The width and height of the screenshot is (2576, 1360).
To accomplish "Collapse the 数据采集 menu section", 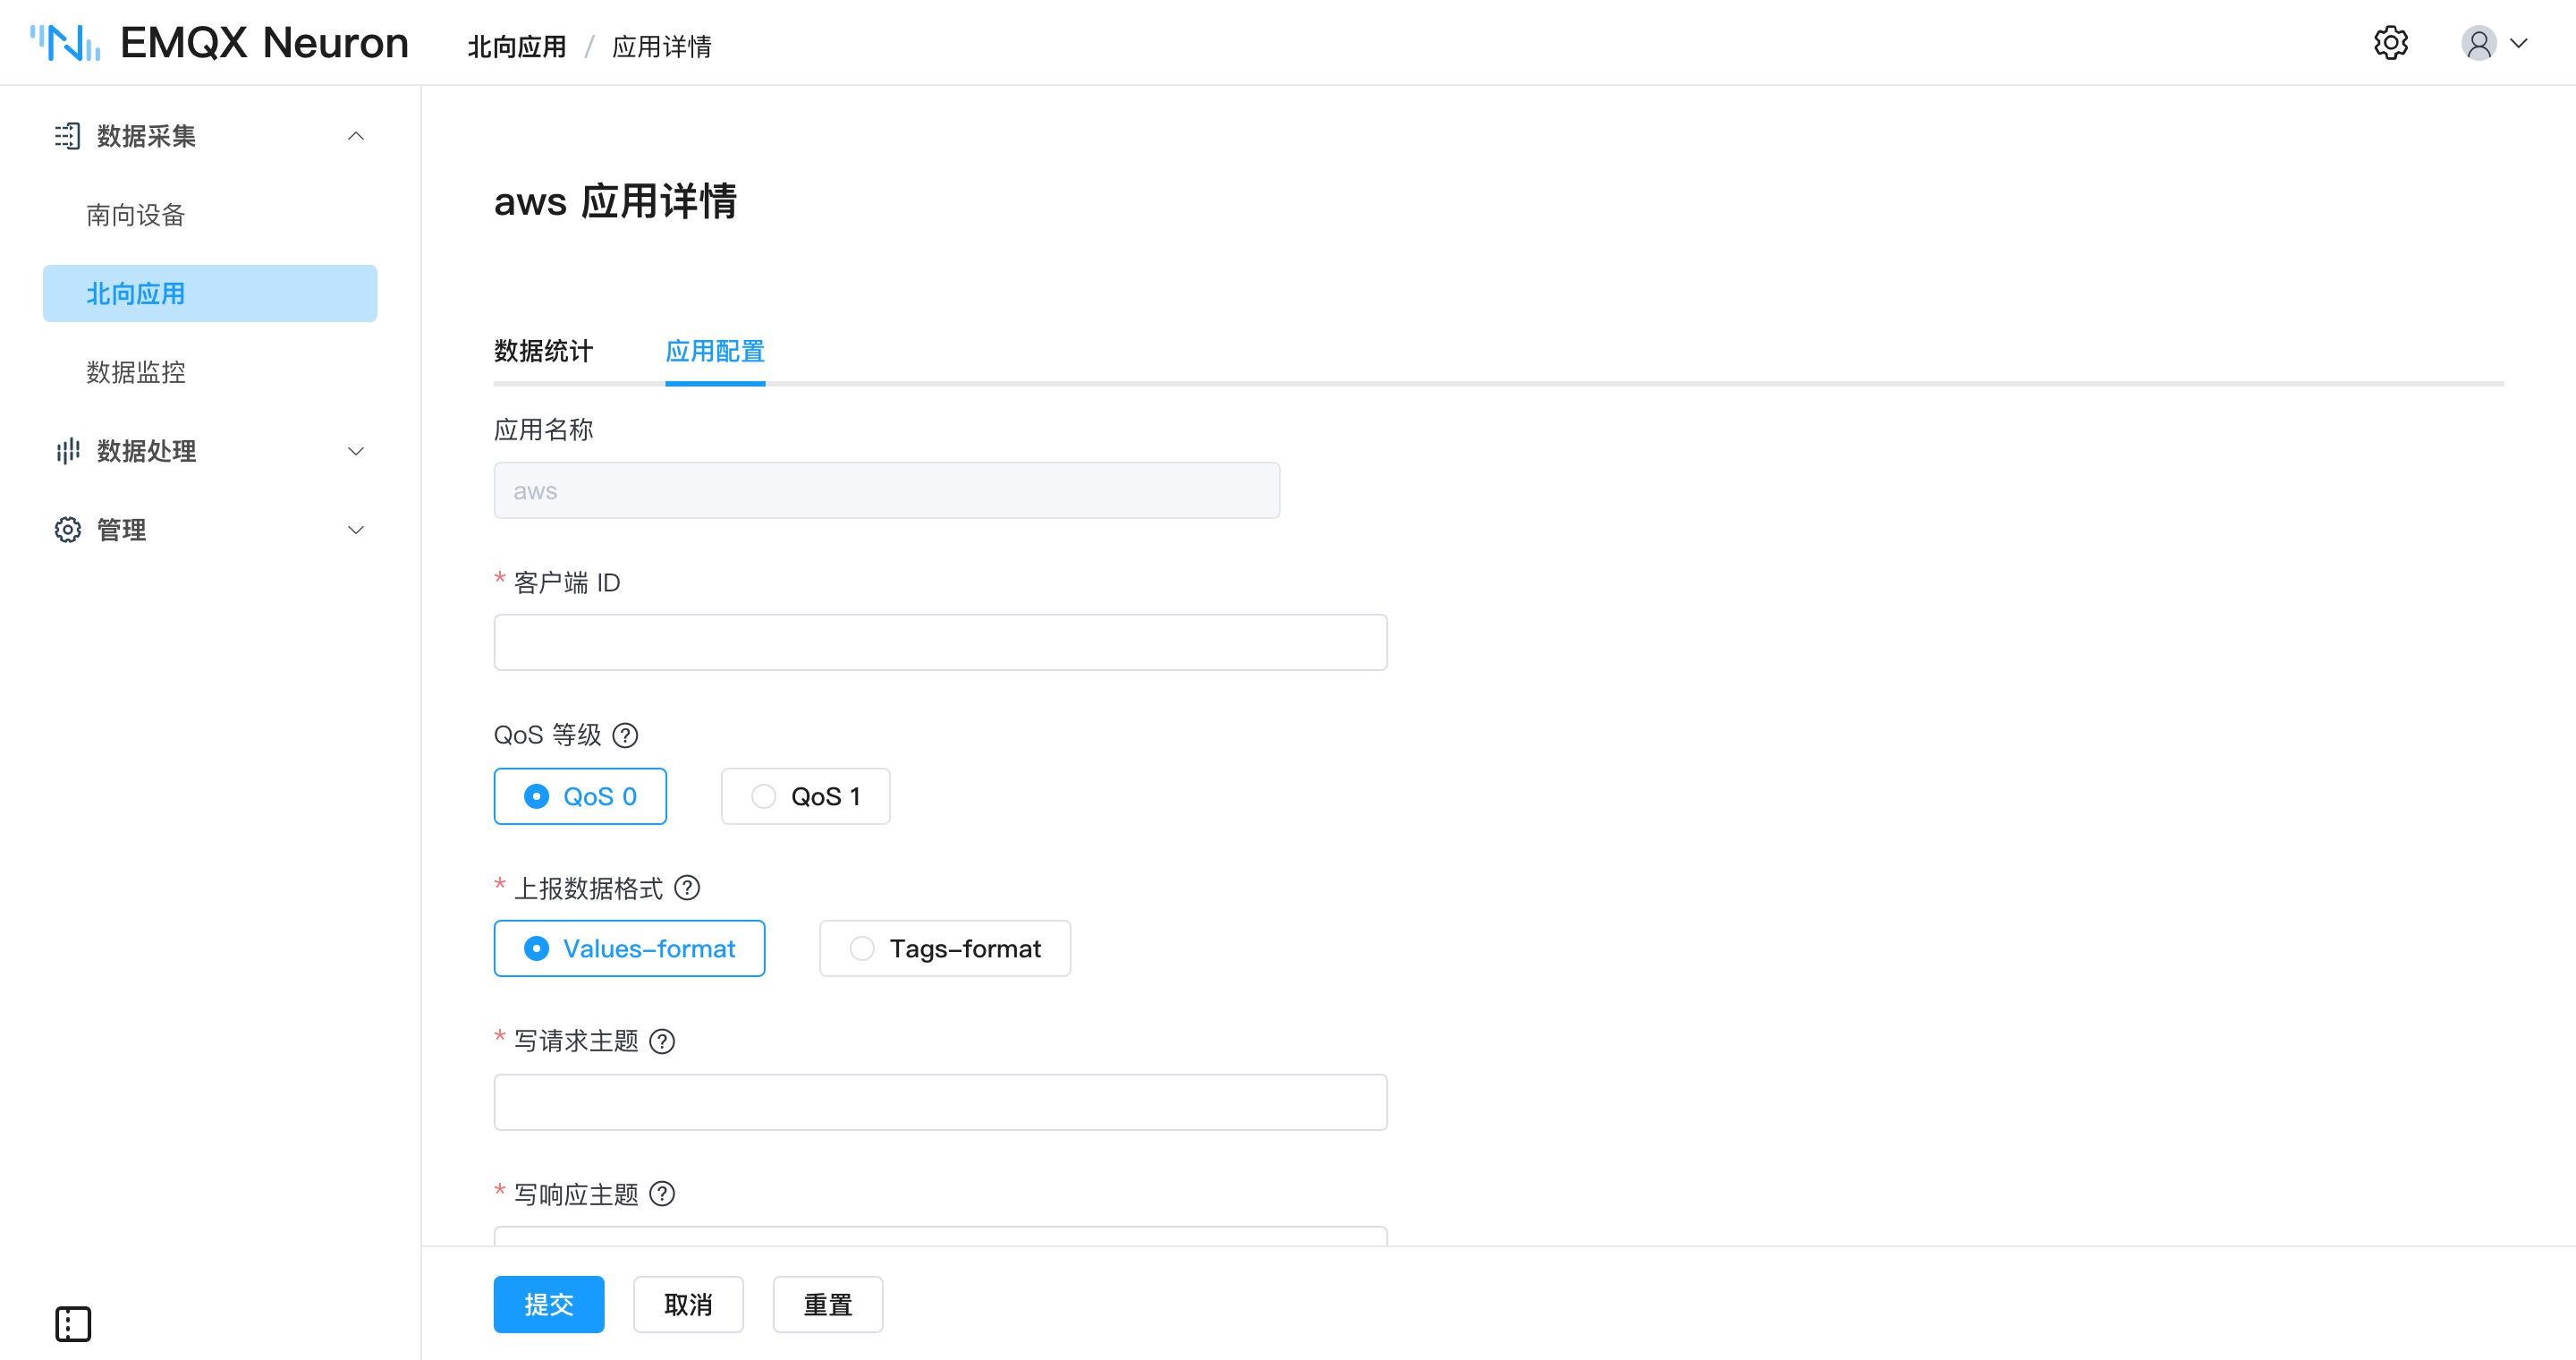I will click(355, 136).
